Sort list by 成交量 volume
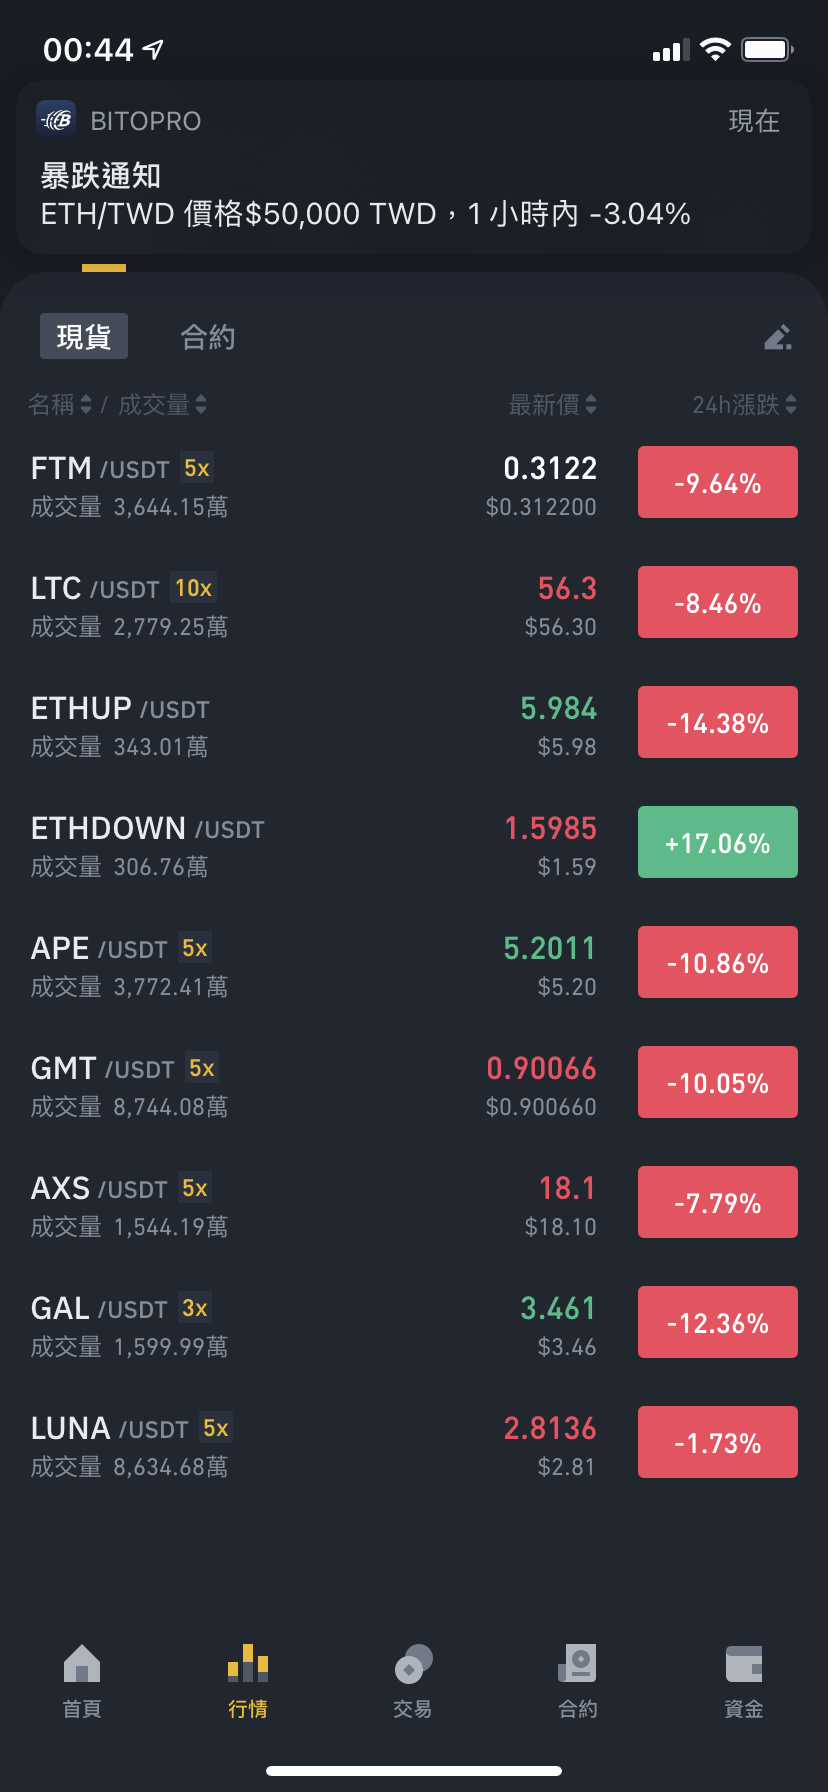828x1792 pixels. click(163, 404)
